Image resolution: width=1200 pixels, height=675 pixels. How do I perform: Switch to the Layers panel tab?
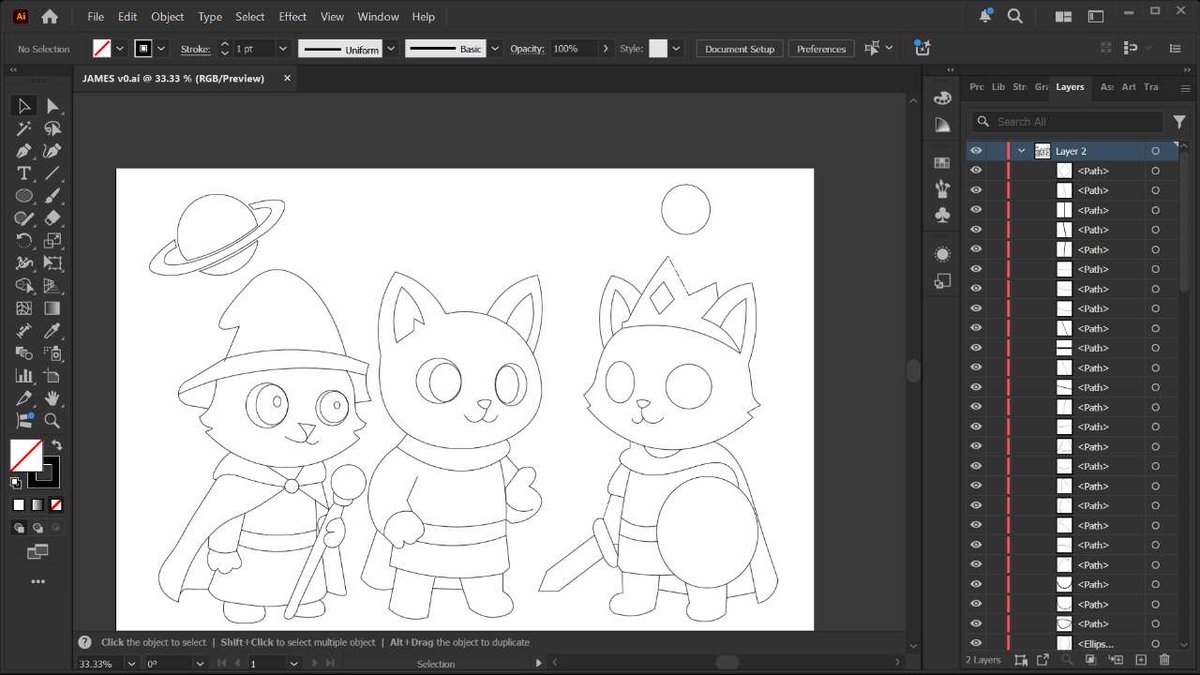tap(1070, 87)
